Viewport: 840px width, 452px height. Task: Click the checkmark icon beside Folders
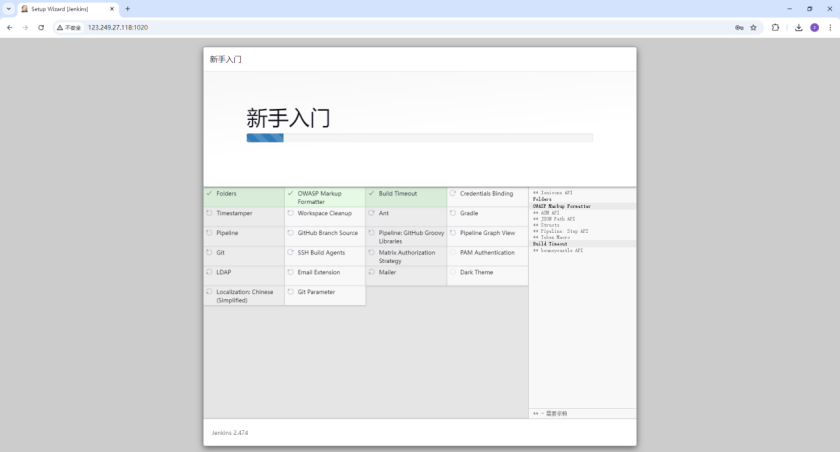[209, 193]
